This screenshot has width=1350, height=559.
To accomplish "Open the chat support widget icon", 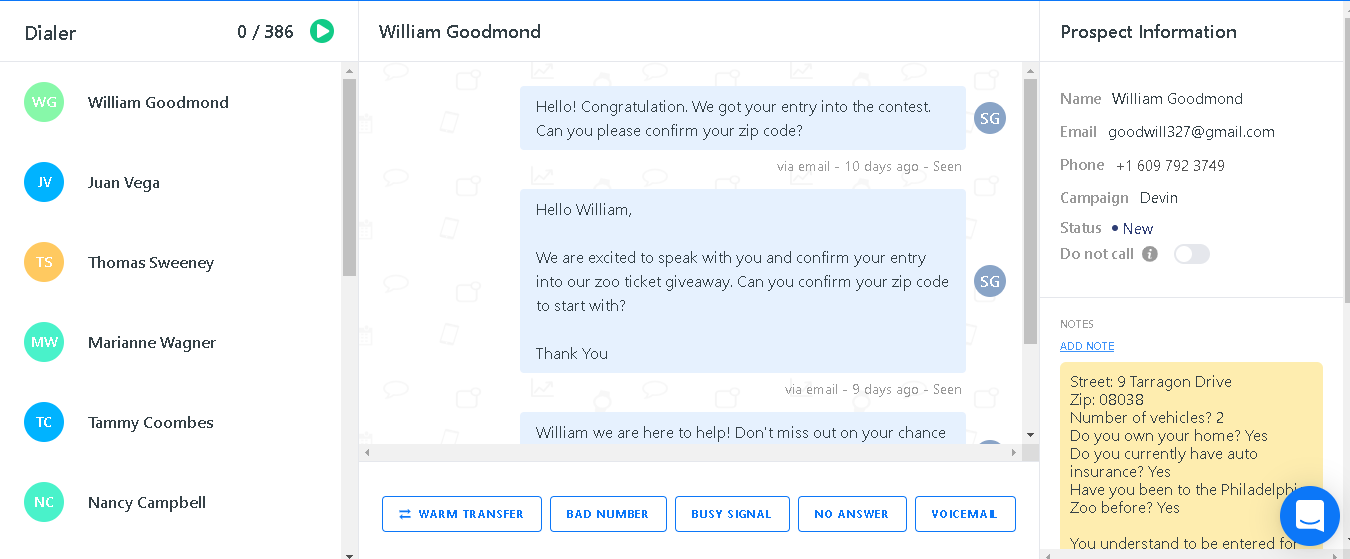I will [1309, 516].
